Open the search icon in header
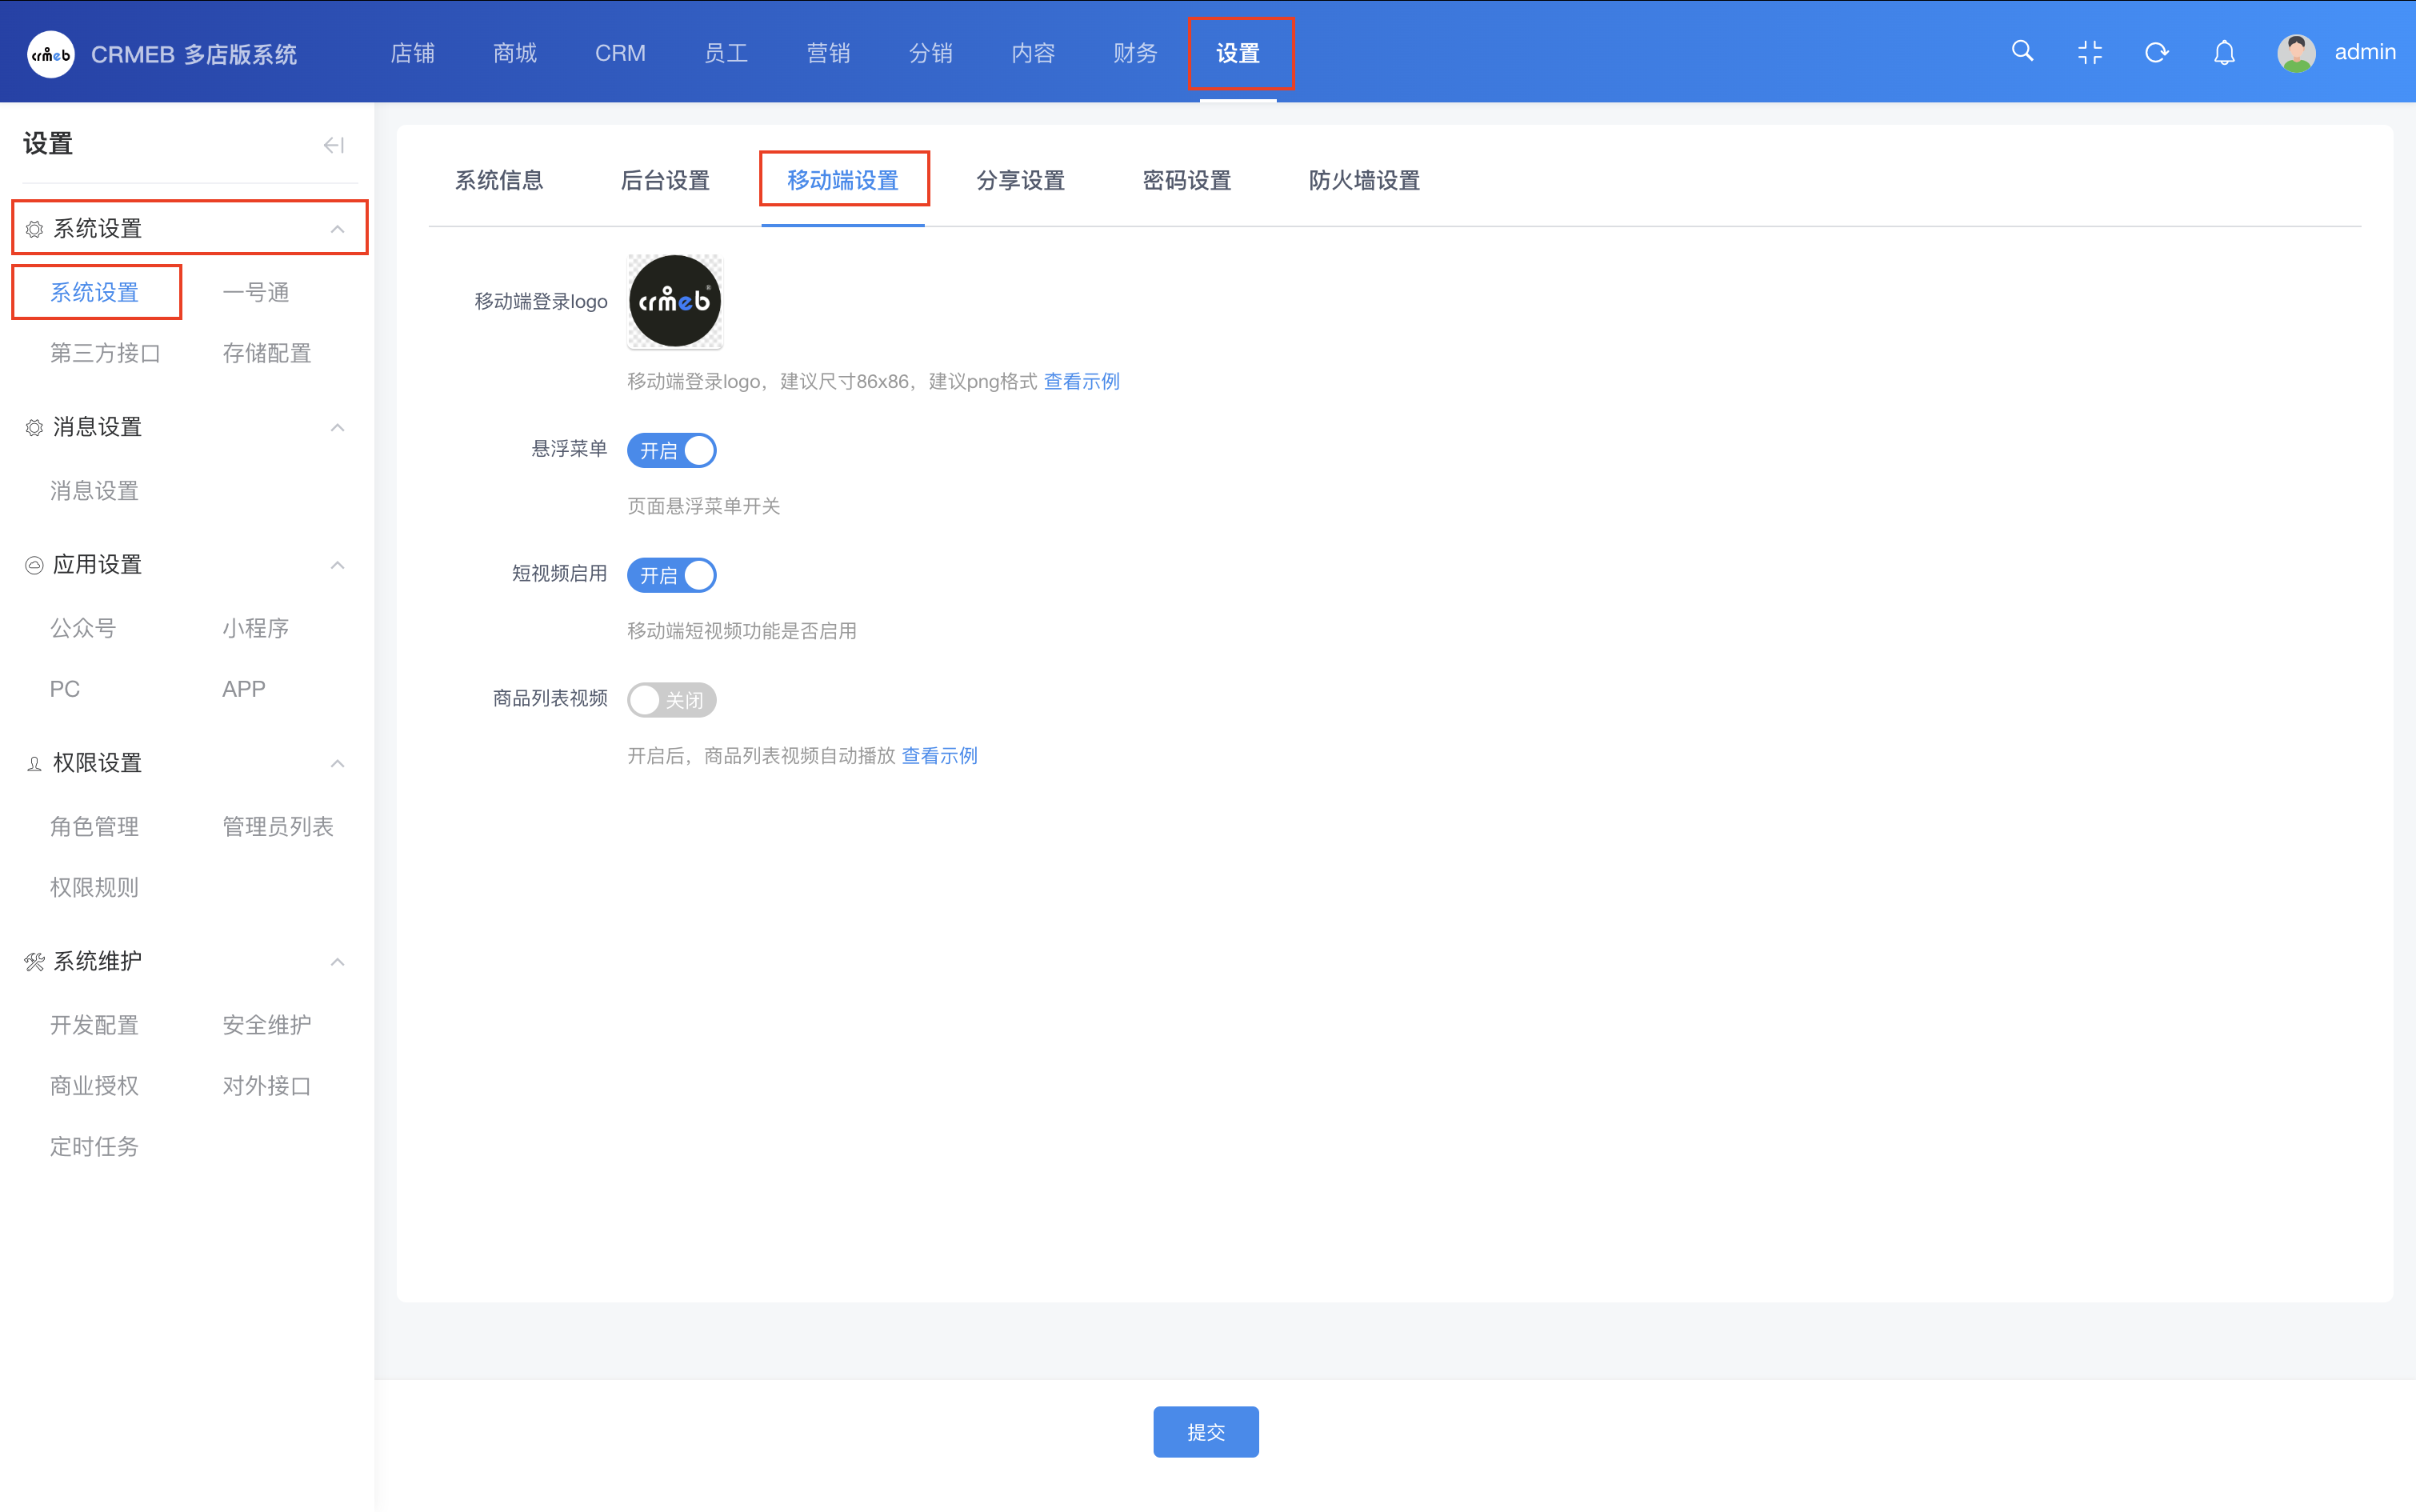2416x1512 pixels. [x=2022, y=51]
